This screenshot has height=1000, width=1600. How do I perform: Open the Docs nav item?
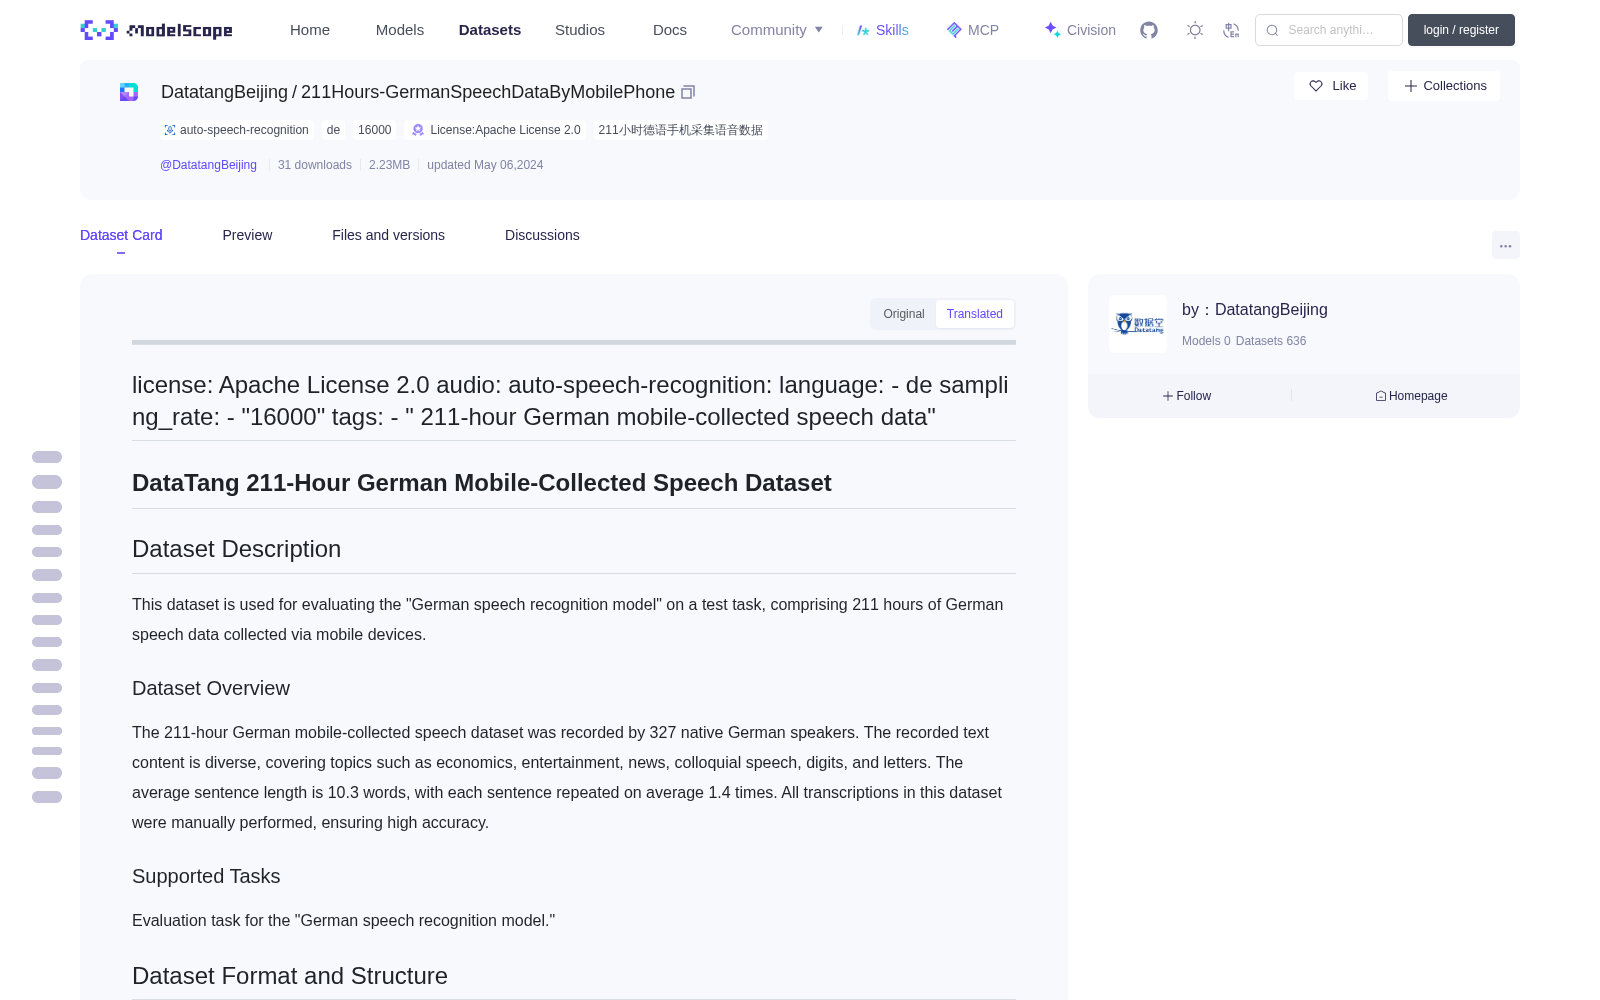point(670,30)
